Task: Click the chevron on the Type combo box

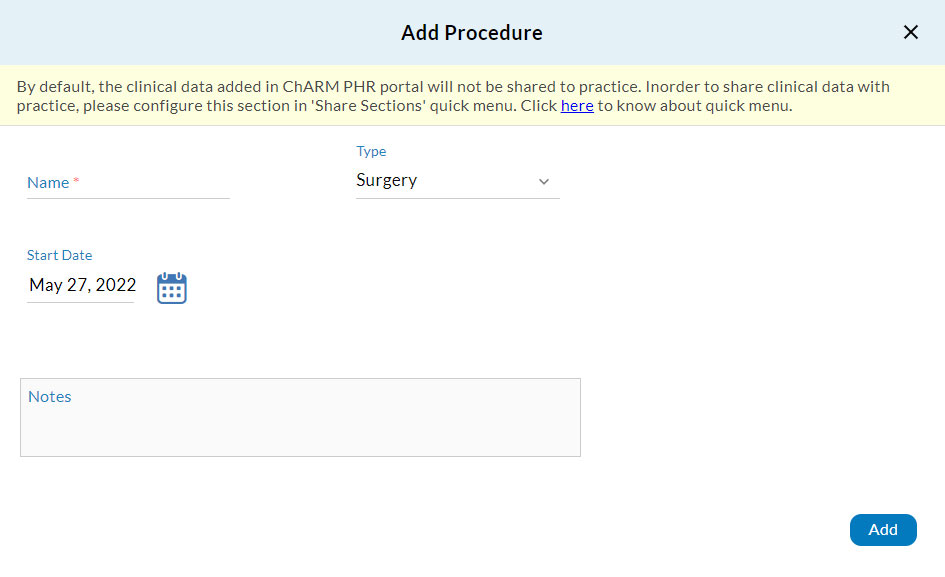Action: pyautogui.click(x=543, y=182)
